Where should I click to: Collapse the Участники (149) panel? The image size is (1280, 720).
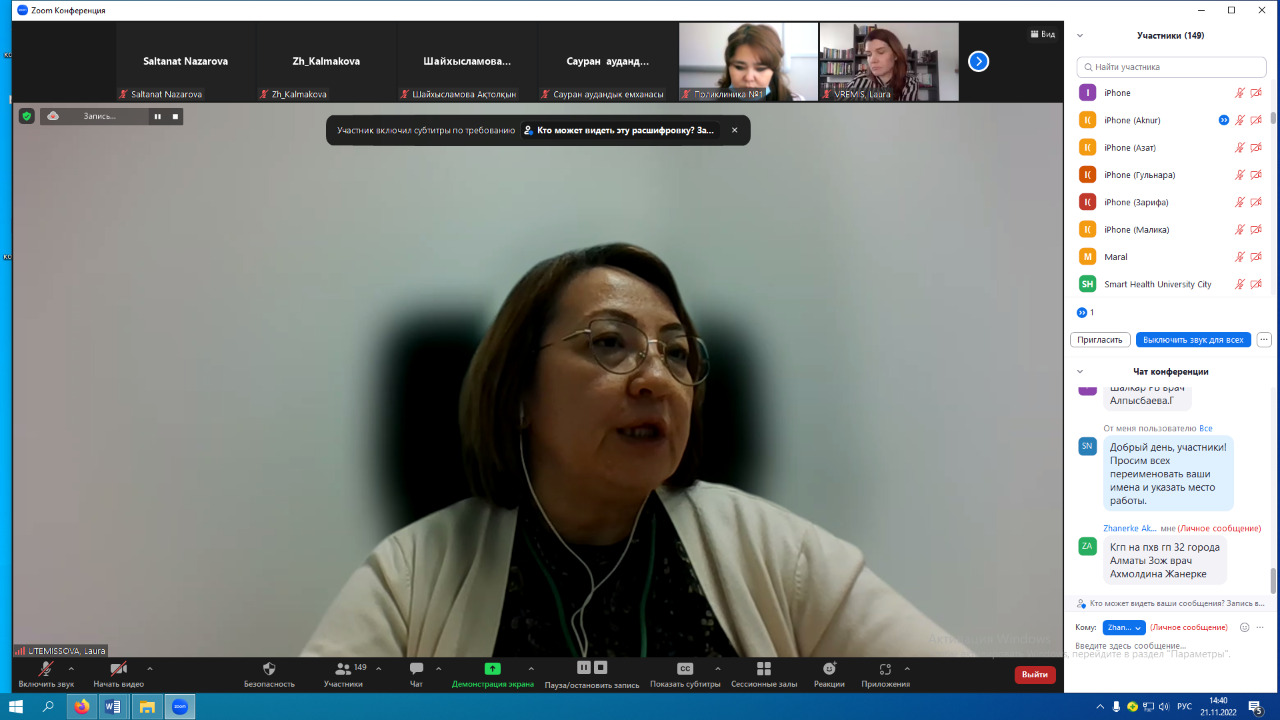[x=1080, y=36]
